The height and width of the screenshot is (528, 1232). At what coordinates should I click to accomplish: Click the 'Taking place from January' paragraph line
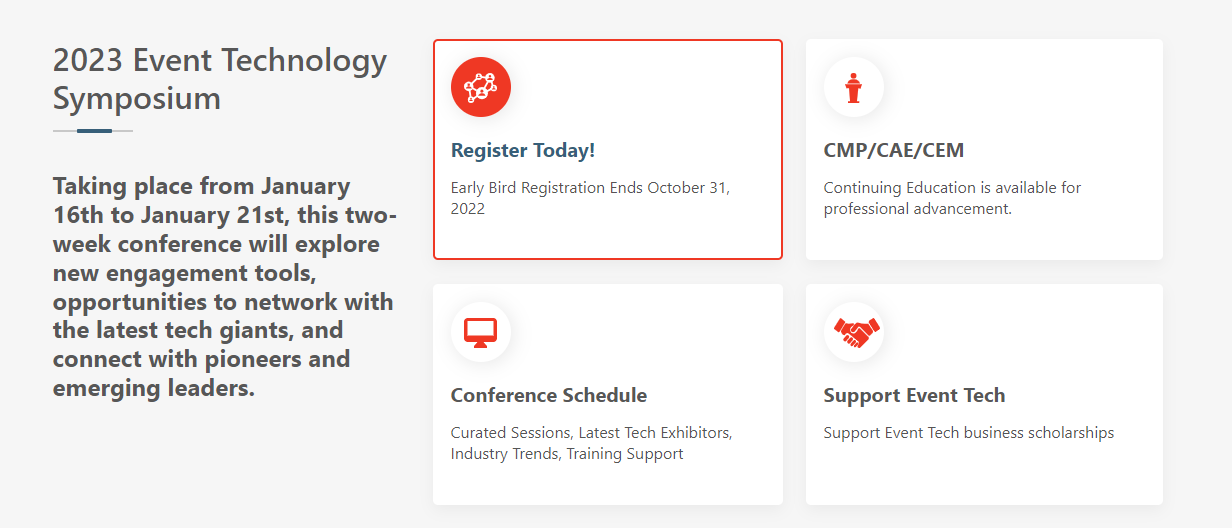[202, 186]
